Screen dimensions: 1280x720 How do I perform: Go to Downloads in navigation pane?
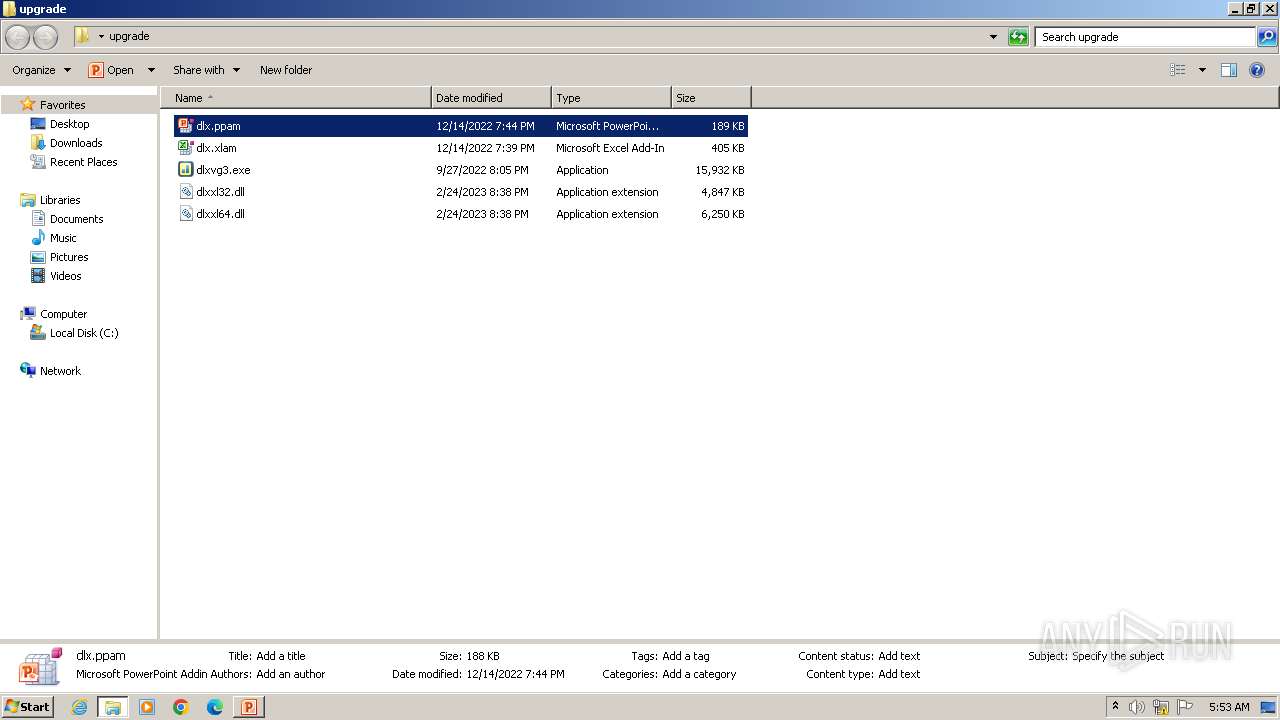tap(76, 143)
